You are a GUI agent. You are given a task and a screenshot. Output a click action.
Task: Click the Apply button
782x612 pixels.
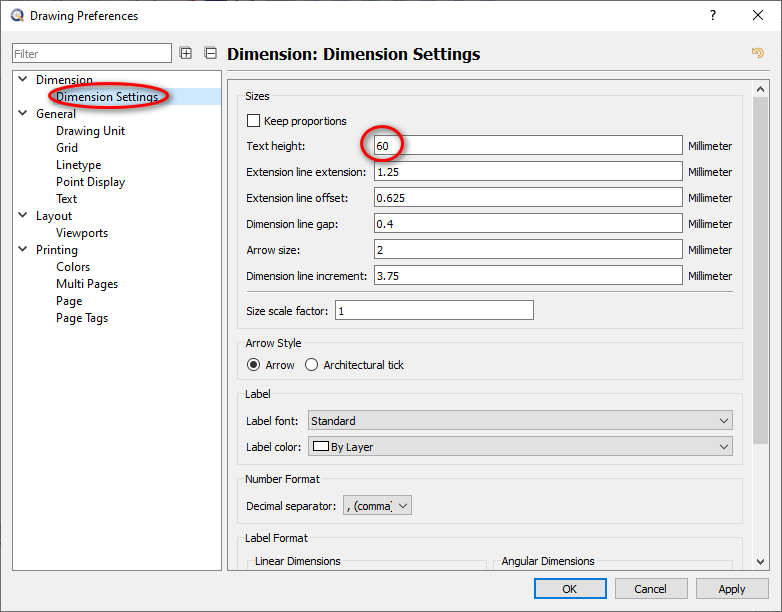click(x=732, y=589)
